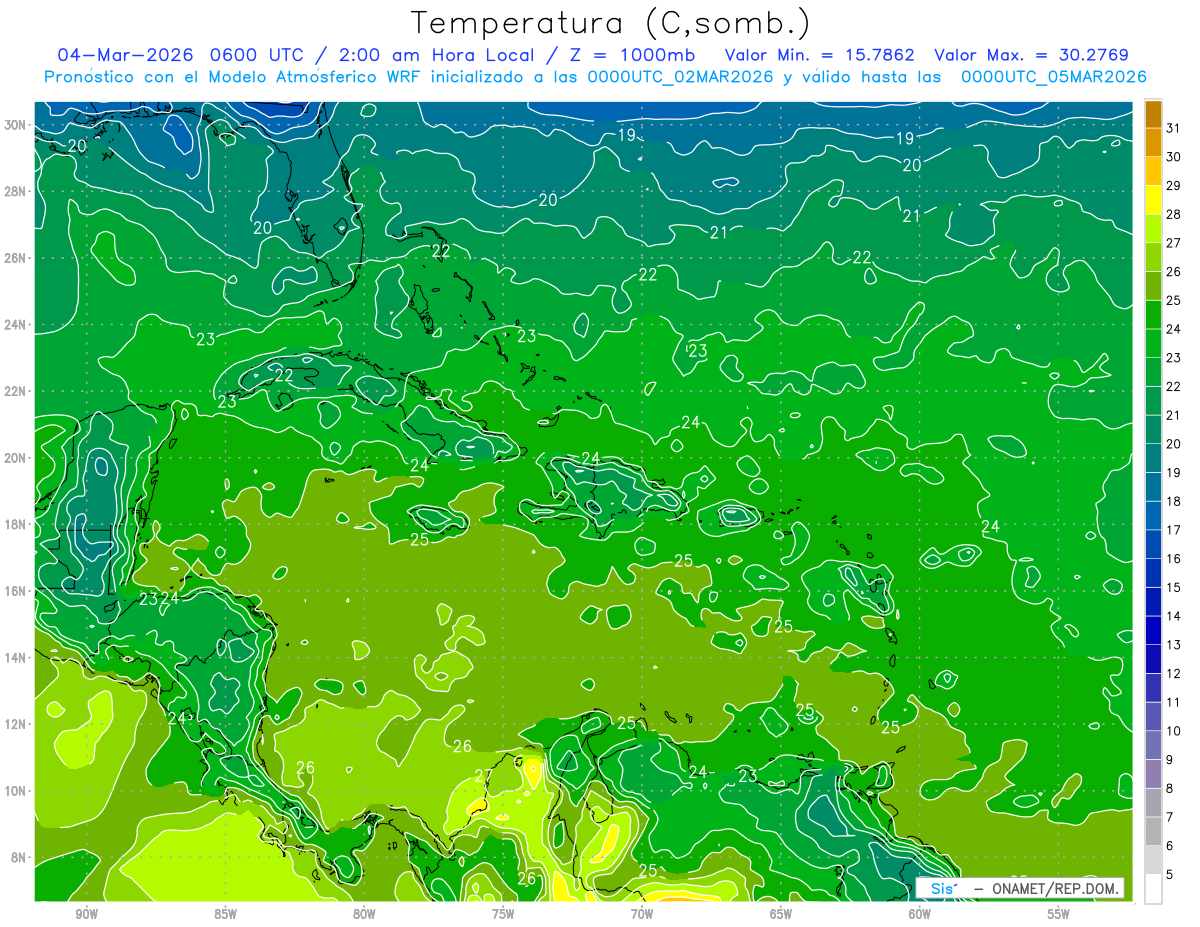Click latitude label '22N'
This screenshot has height=927, width=1200.
[15, 391]
